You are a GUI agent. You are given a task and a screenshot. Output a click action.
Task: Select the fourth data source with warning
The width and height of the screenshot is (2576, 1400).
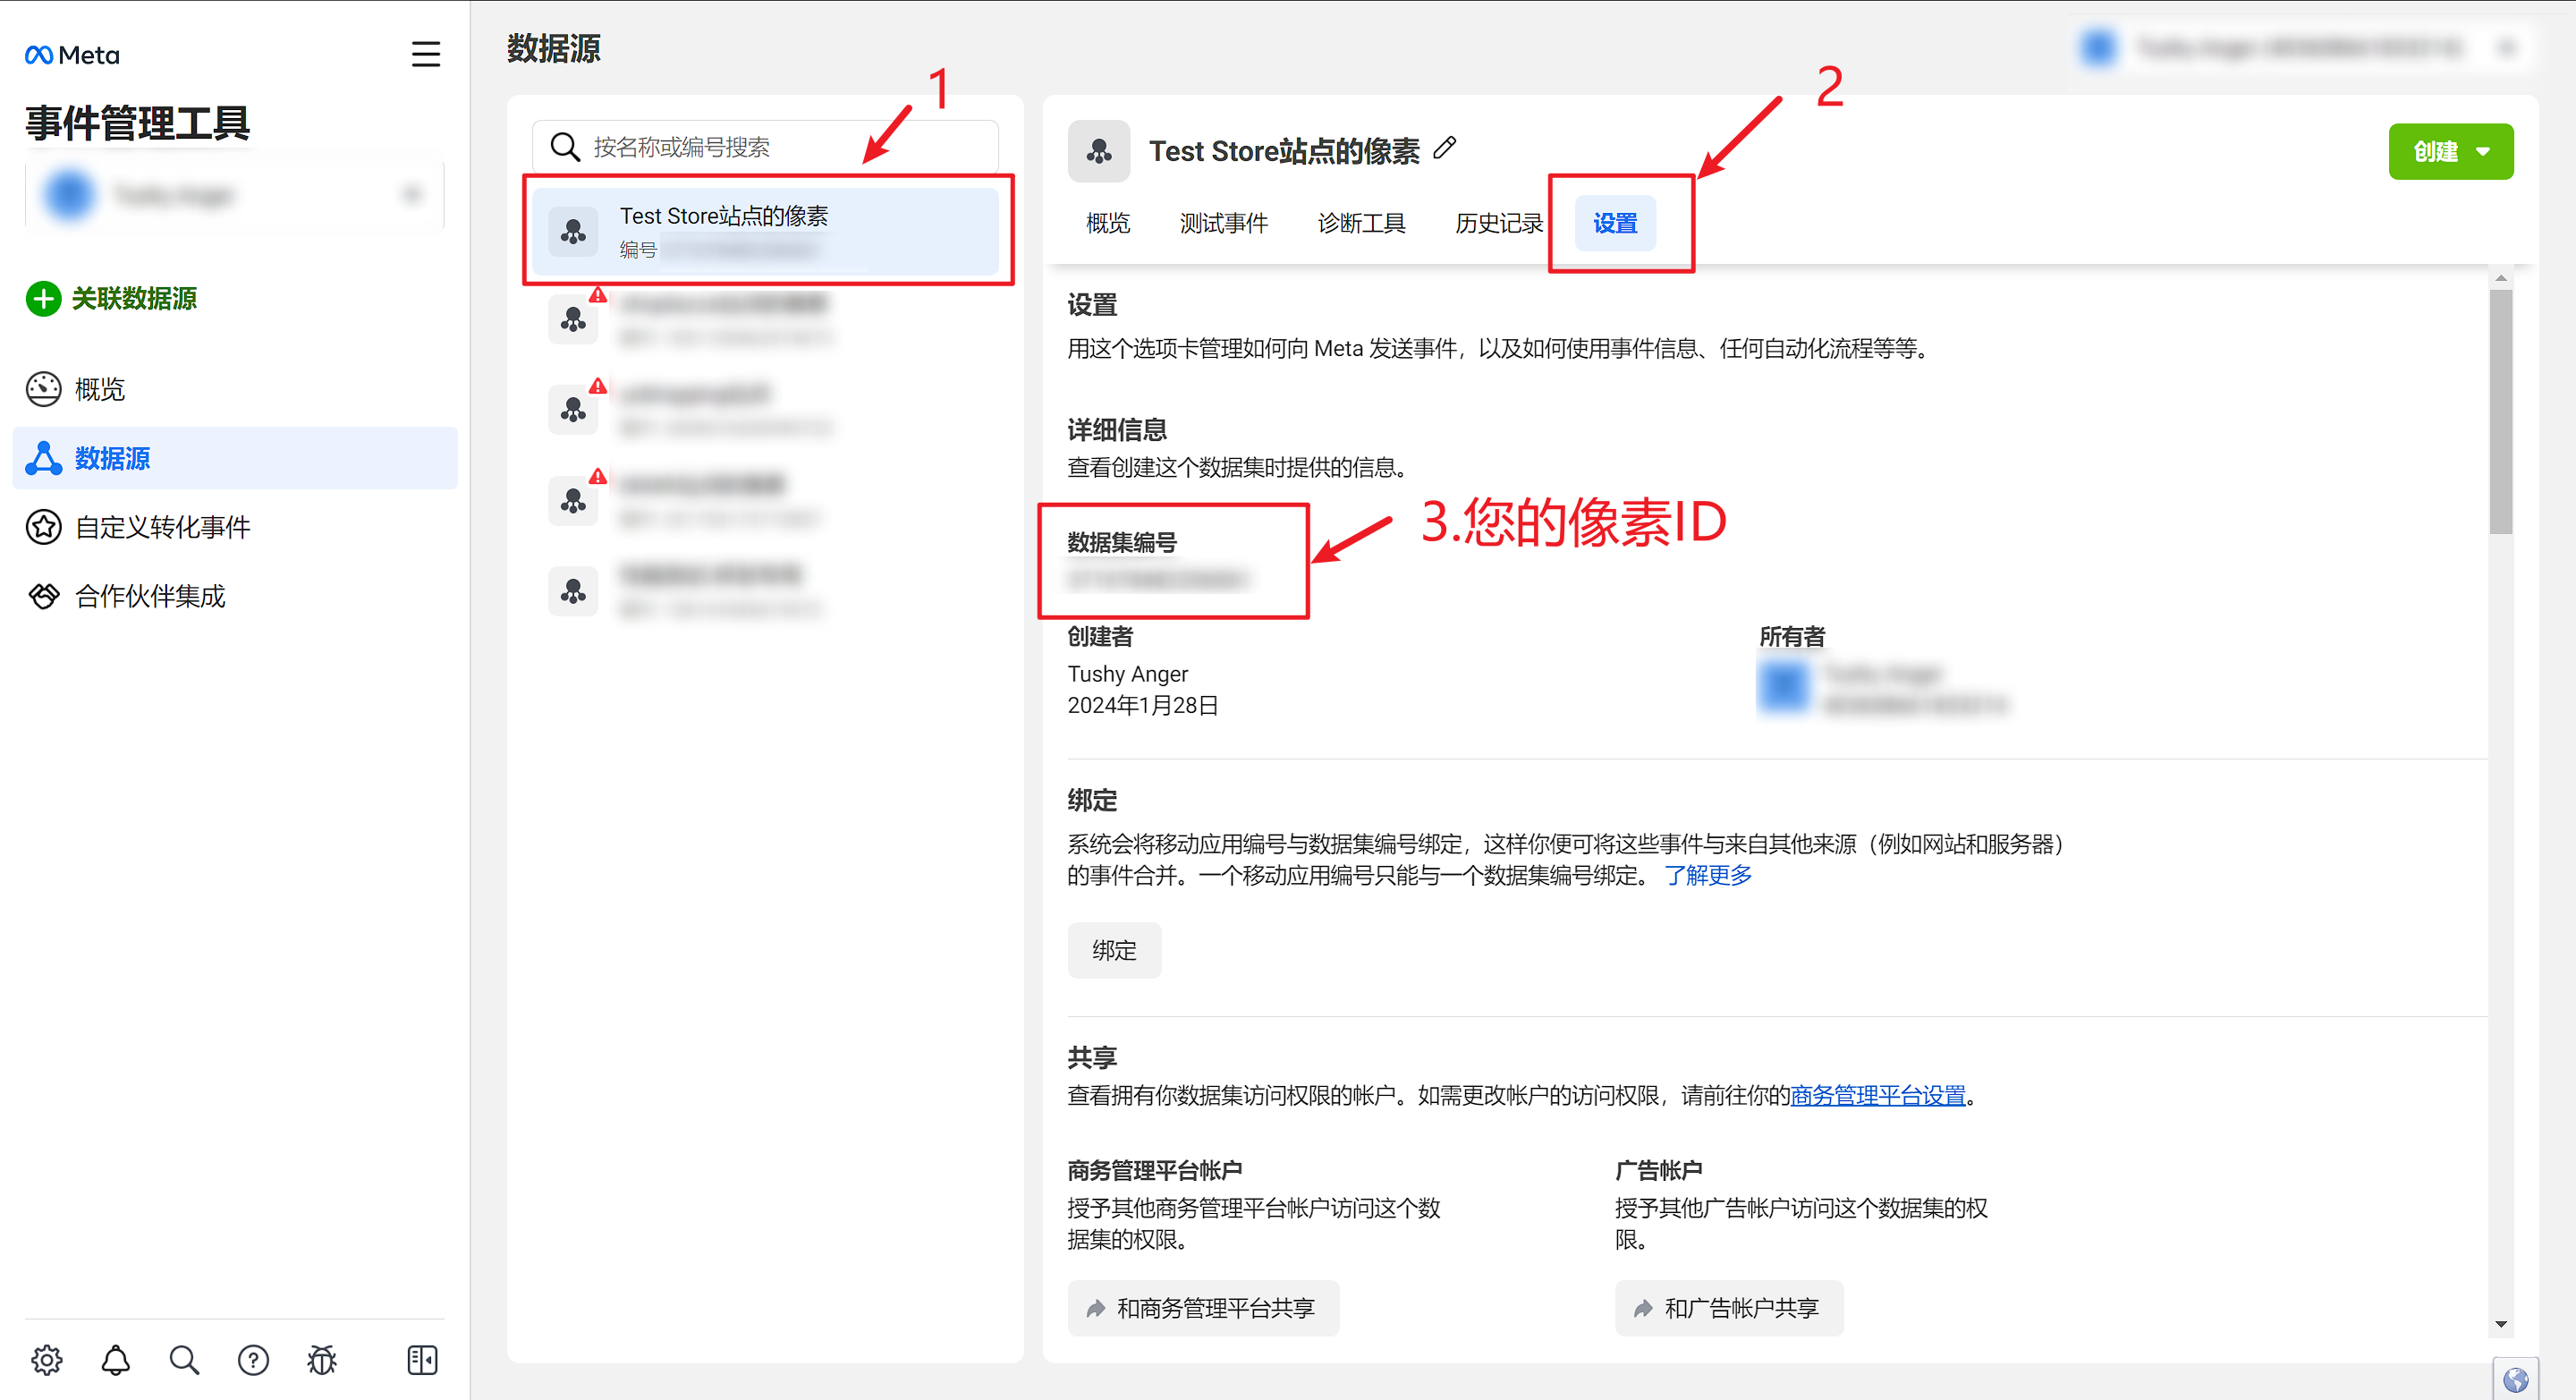point(765,500)
